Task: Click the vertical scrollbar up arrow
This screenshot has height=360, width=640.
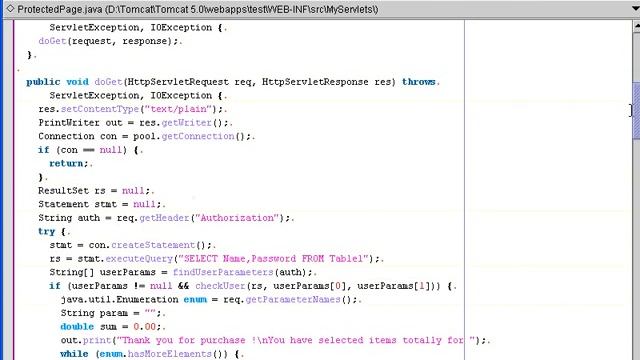Action: 636,27
